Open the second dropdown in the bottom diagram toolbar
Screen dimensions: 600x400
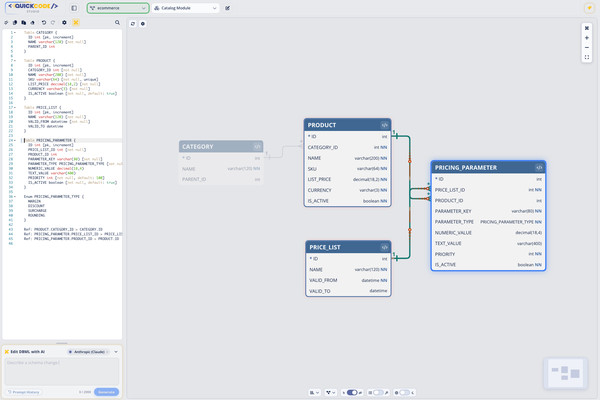click(x=331, y=393)
